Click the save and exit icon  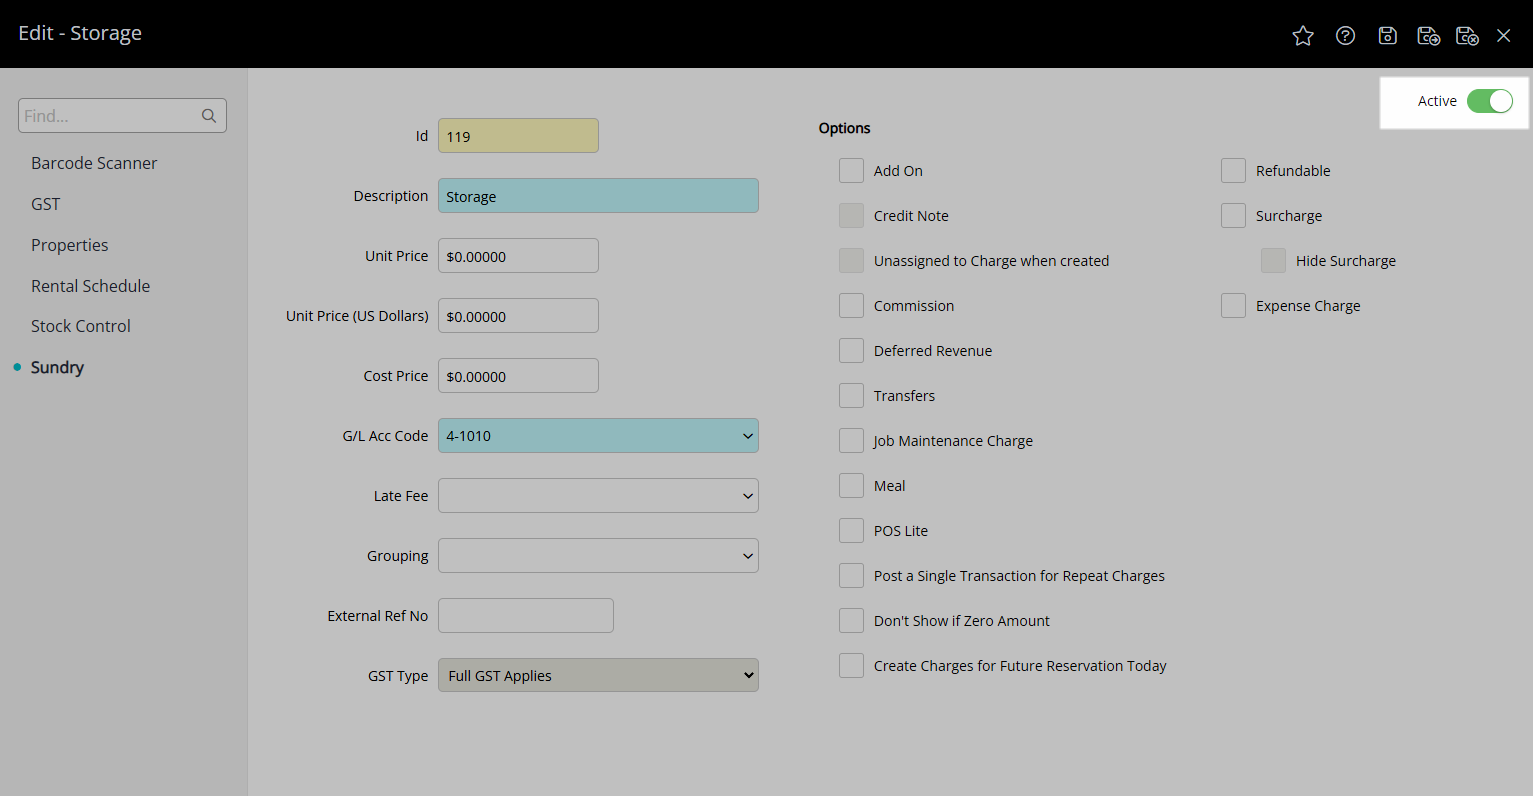(x=1467, y=36)
